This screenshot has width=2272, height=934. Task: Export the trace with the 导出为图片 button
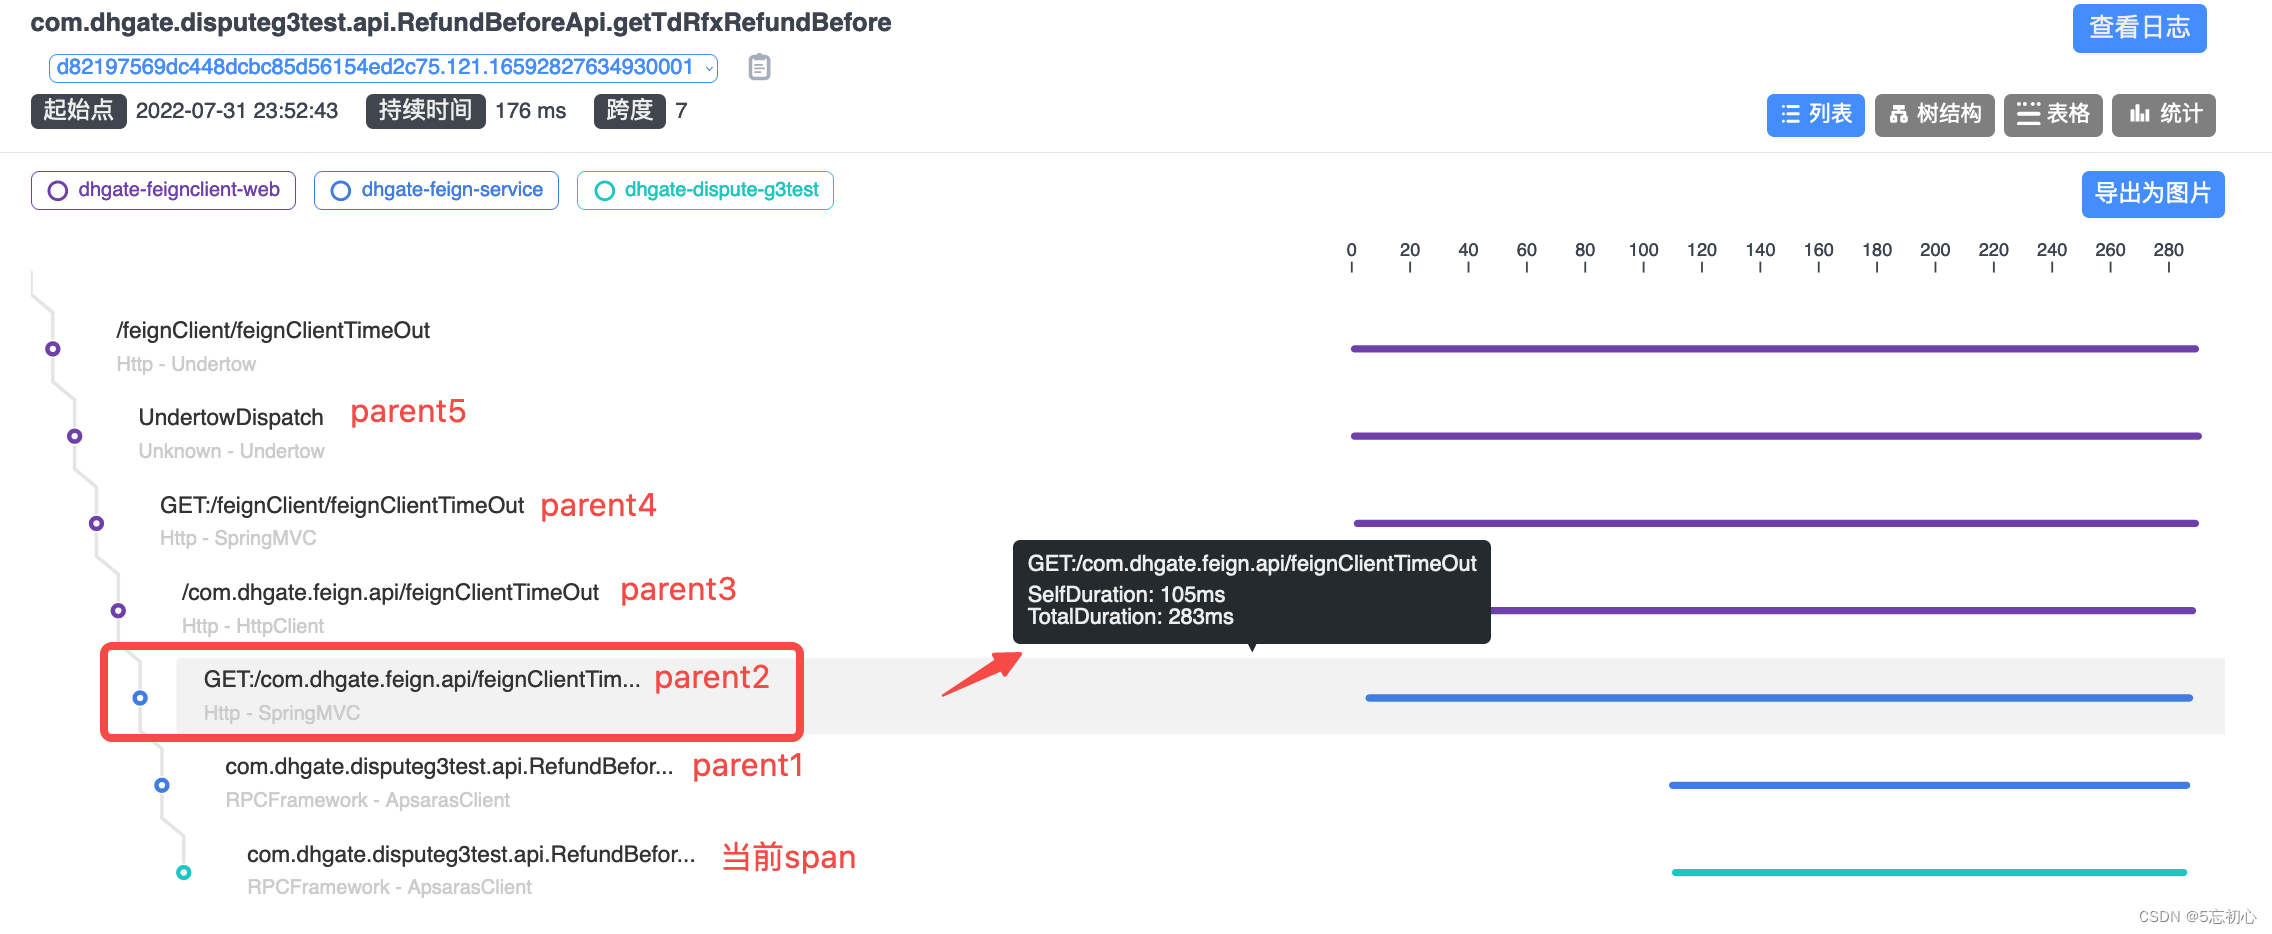point(2153,194)
